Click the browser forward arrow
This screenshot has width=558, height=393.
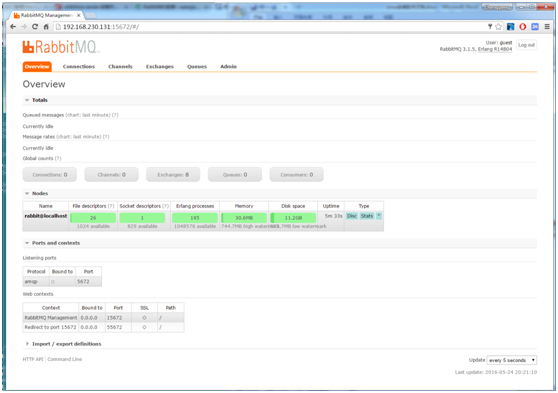(x=24, y=27)
